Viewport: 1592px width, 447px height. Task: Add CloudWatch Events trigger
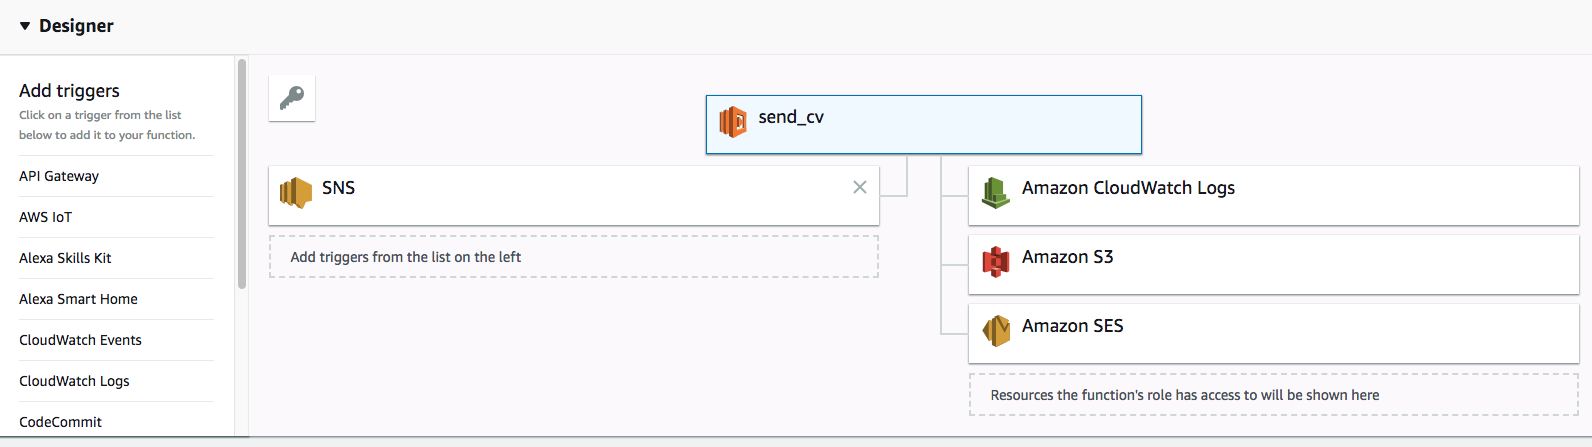(x=80, y=340)
